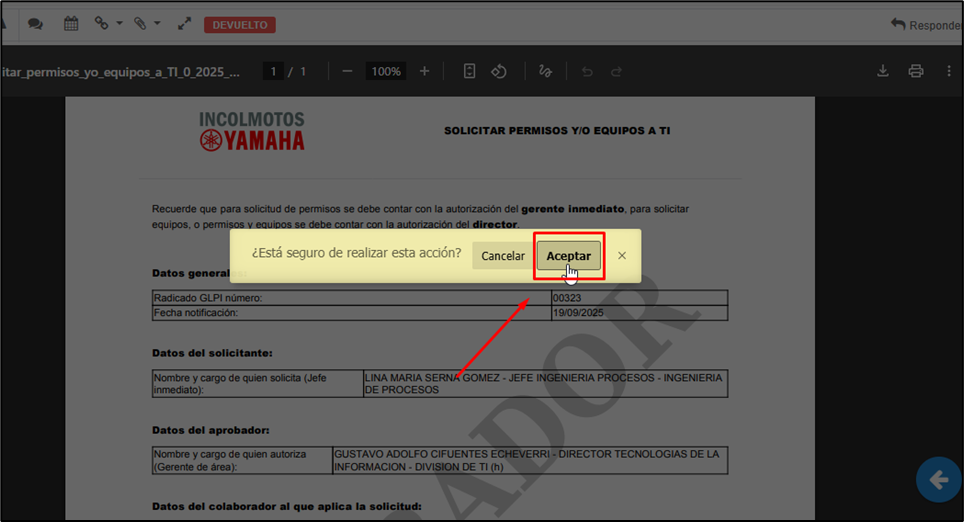Click the PDF page number field
Screen dimensions: 964x522
tap(273, 71)
